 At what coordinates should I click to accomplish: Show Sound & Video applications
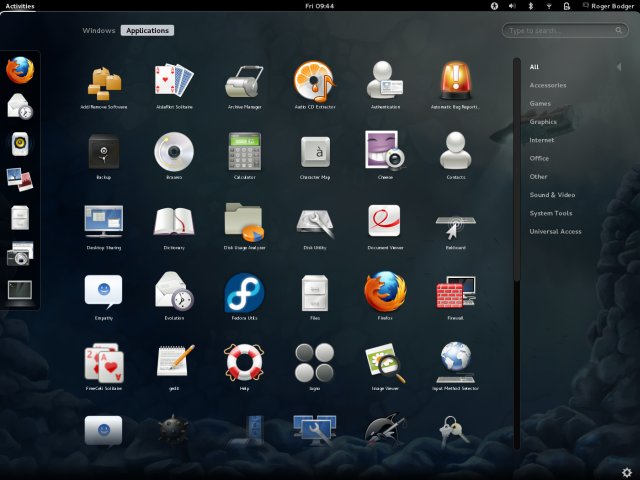tap(552, 195)
